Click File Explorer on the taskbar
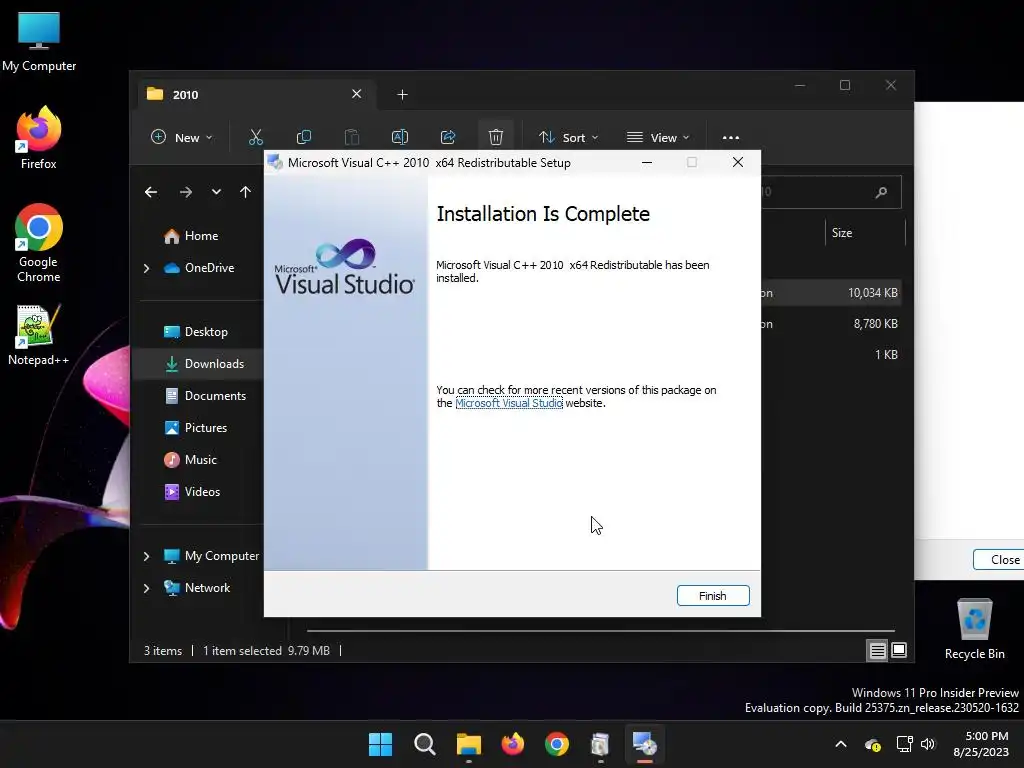Screen dimensions: 1024x768 (x=468, y=744)
